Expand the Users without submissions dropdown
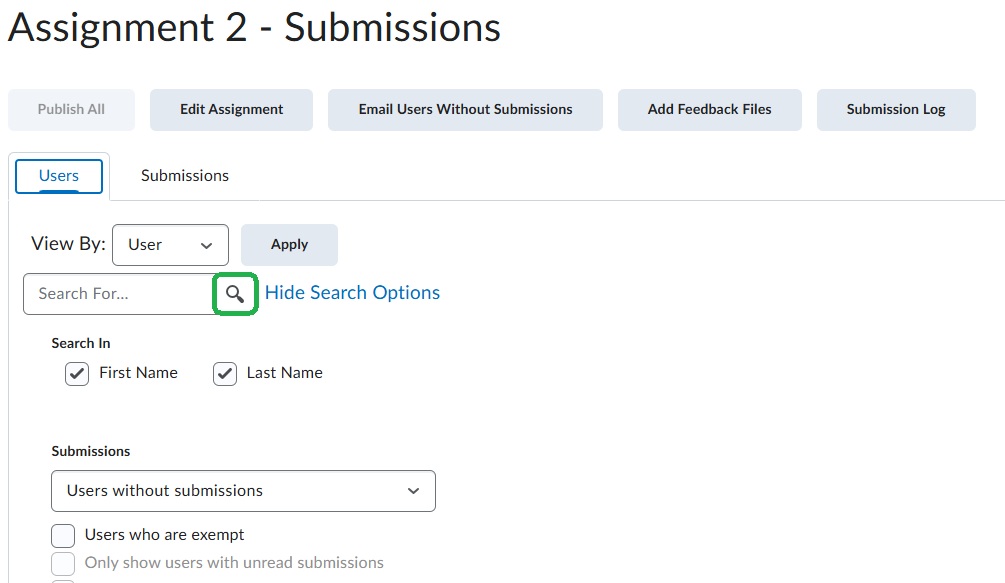Screen dimensions: 1005x583 click(x=243, y=491)
